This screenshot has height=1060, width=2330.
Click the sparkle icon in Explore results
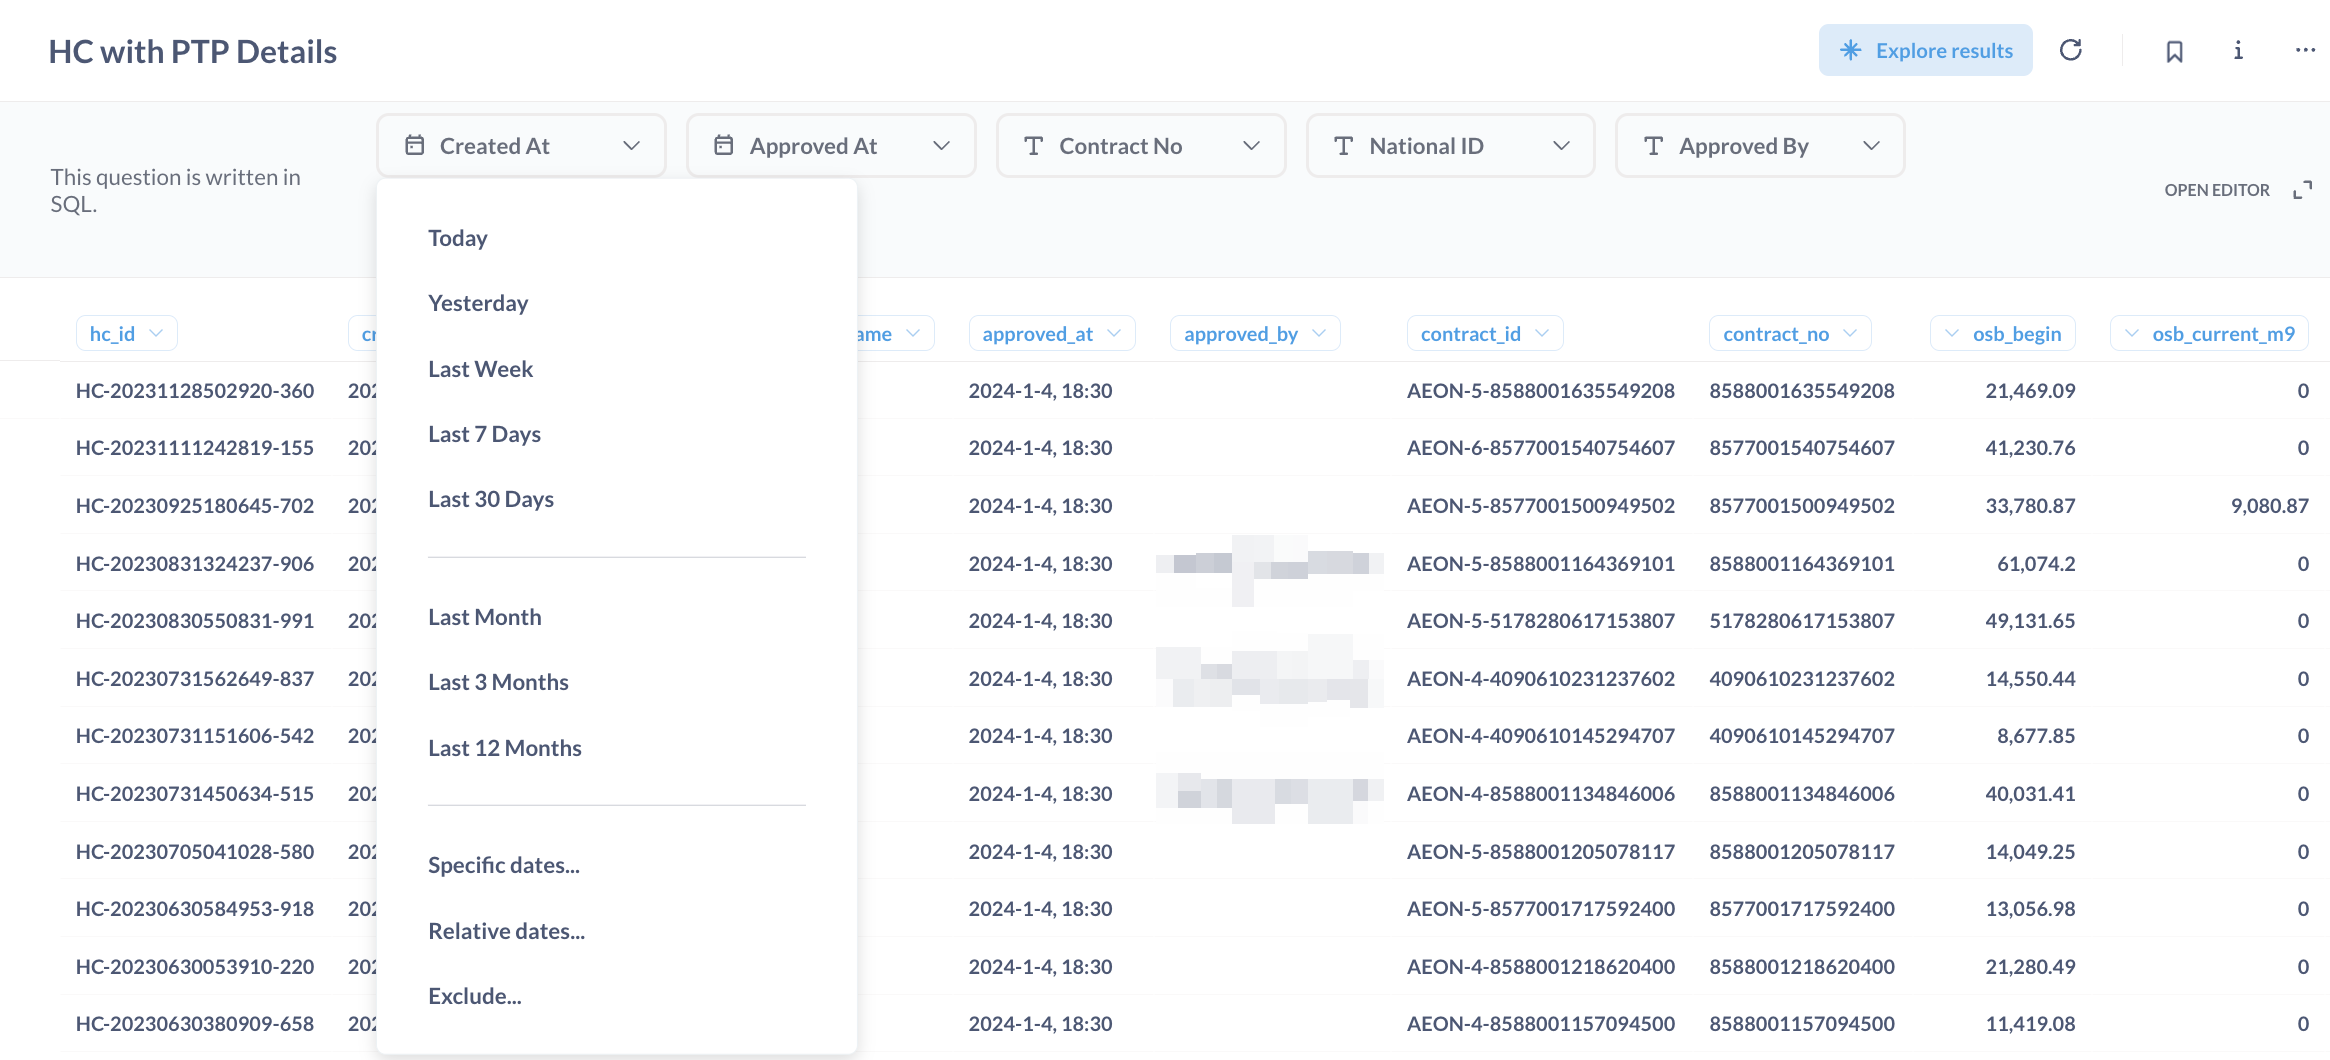click(1851, 50)
